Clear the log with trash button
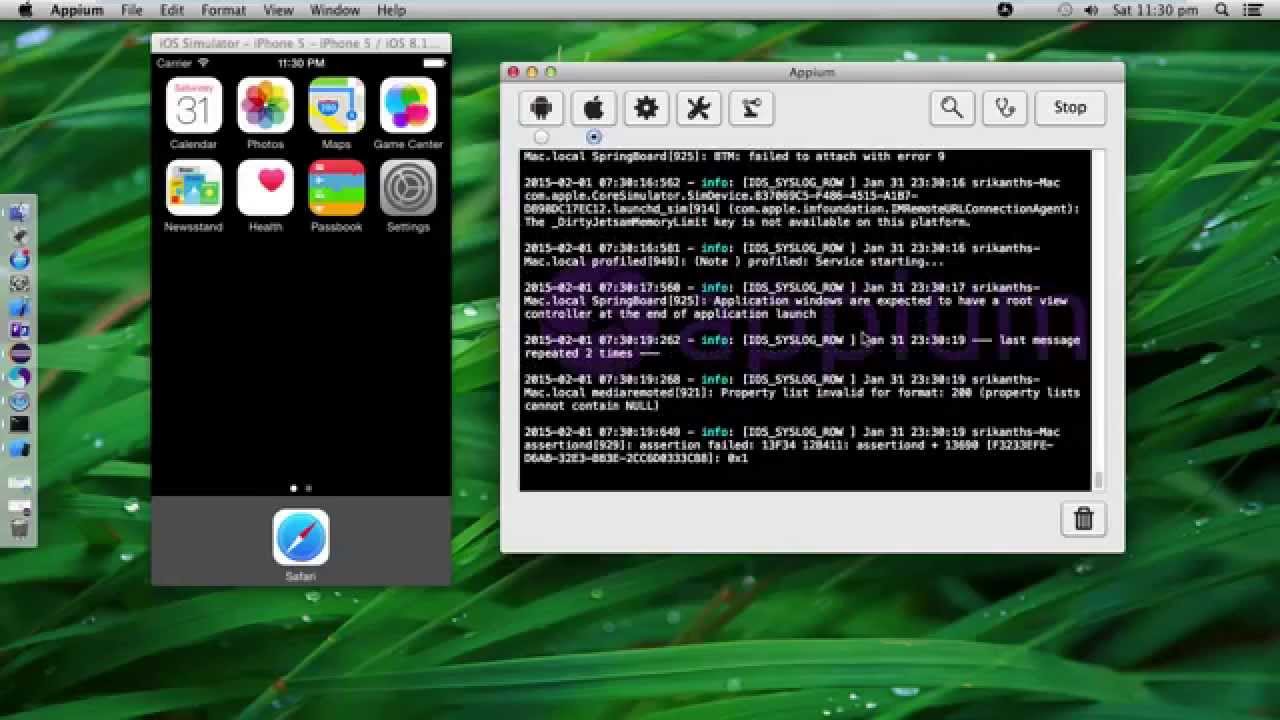 [1084, 519]
